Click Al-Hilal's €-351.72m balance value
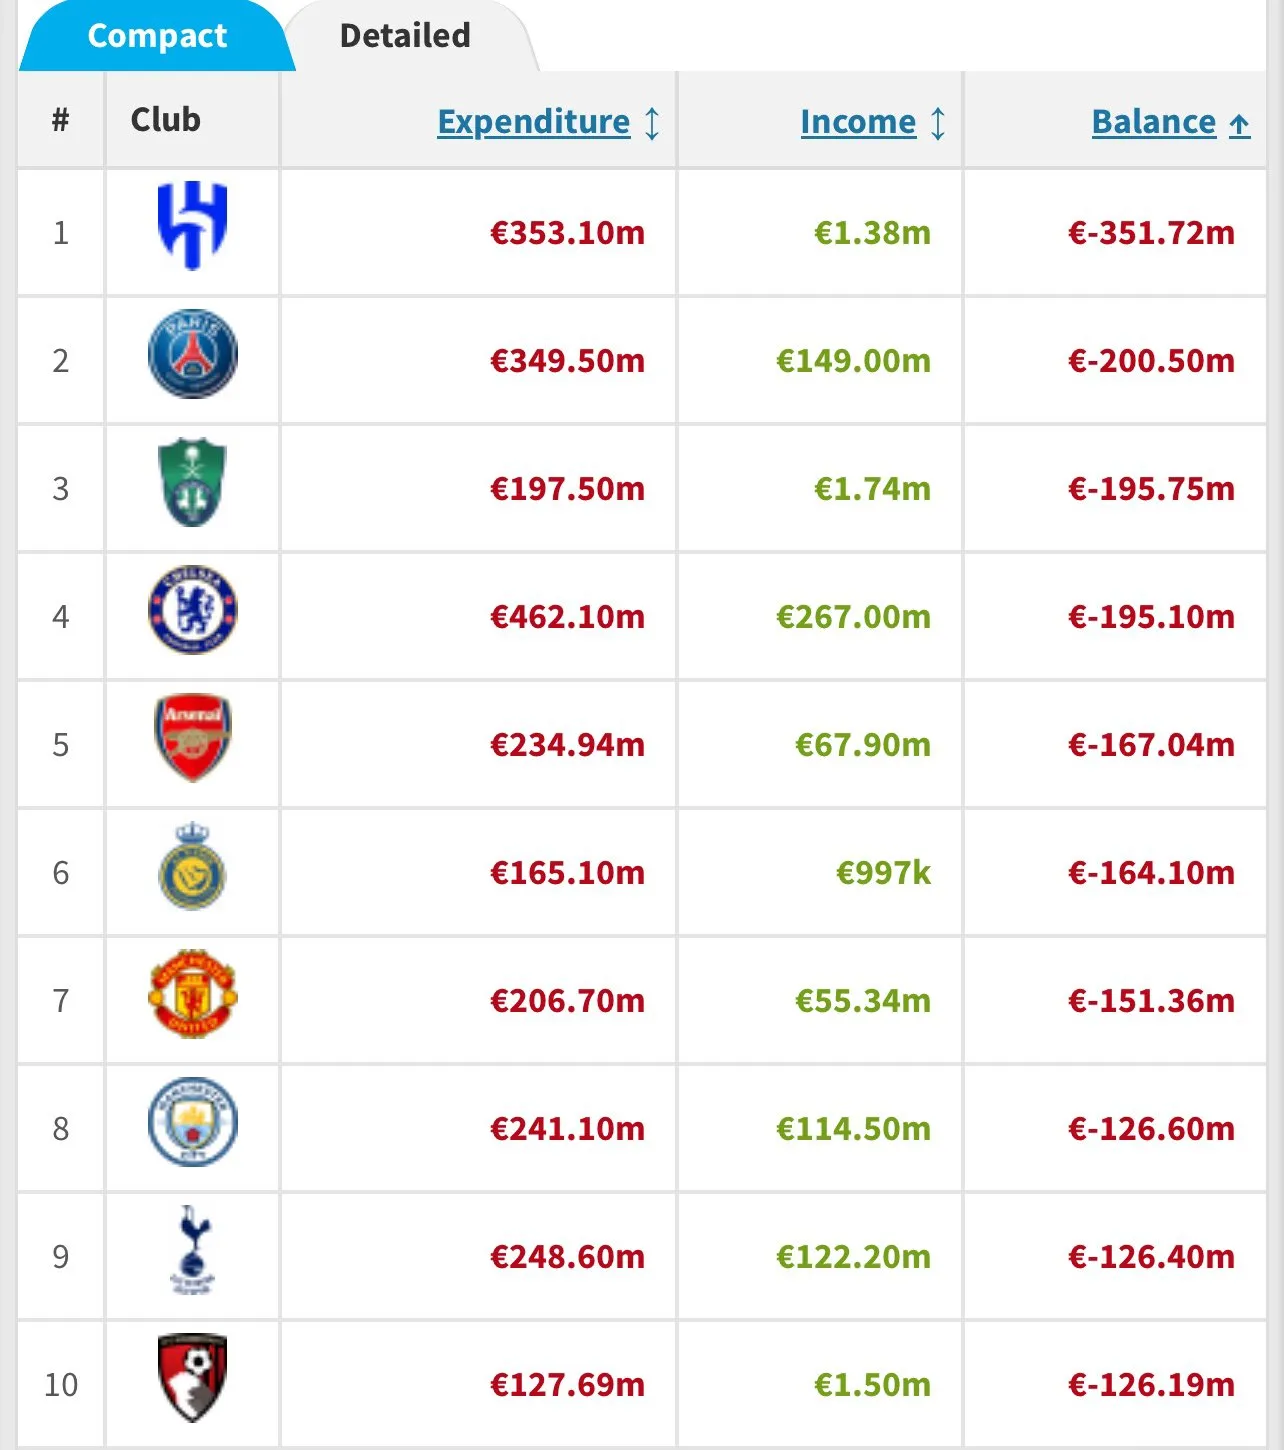Image resolution: width=1284 pixels, height=1450 pixels. pos(1151,233)
